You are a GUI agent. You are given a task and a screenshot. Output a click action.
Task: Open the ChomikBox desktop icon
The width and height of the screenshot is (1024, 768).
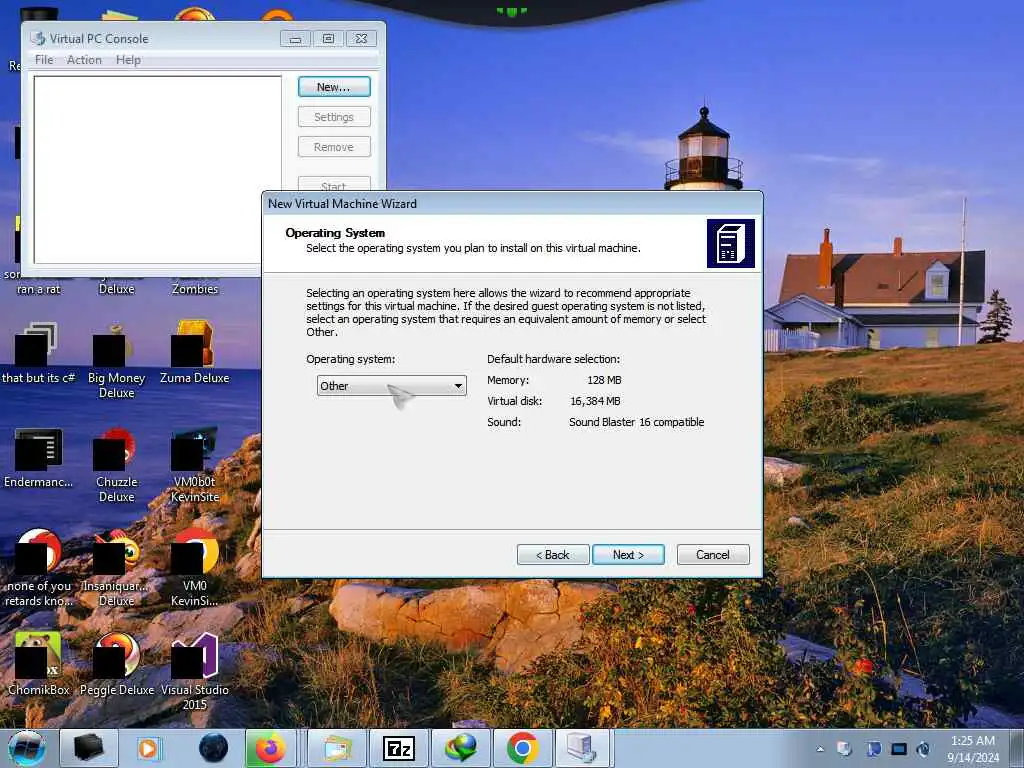[x=38, y=665]
